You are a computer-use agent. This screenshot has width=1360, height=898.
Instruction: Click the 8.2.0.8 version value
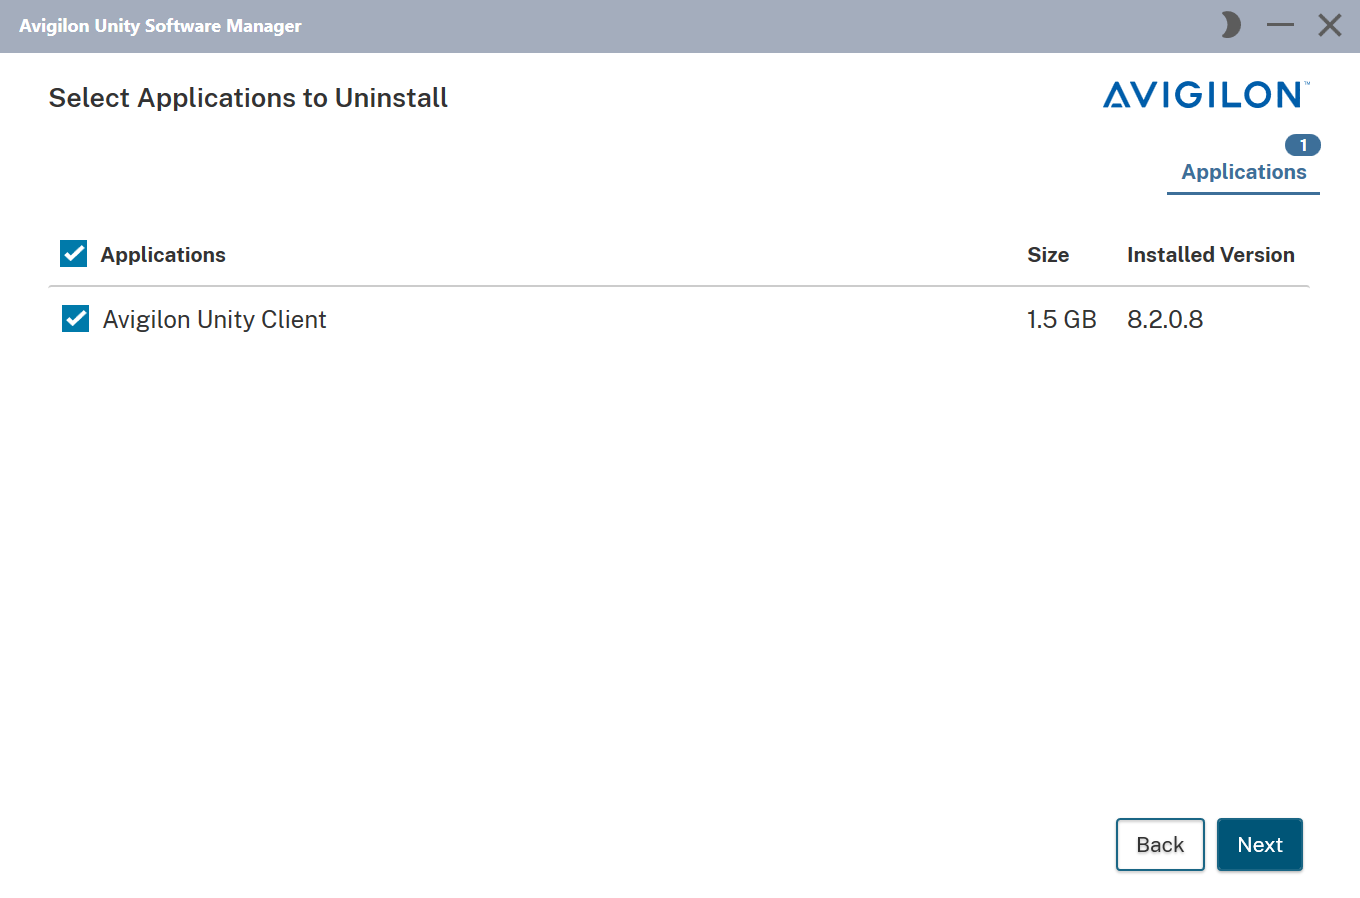coord(1165,320)
